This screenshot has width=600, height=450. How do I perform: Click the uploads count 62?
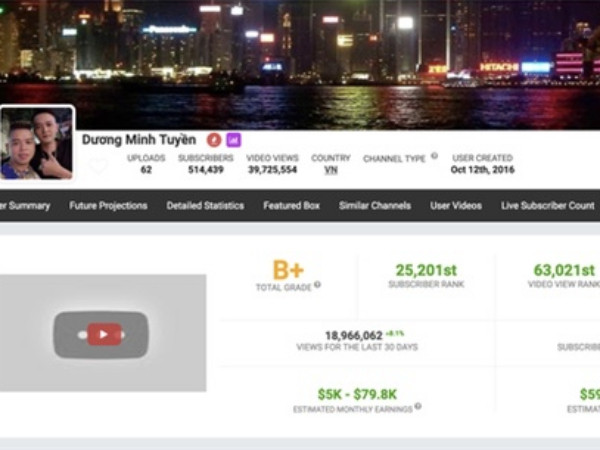pyautogui.click(x=146, y=170)
